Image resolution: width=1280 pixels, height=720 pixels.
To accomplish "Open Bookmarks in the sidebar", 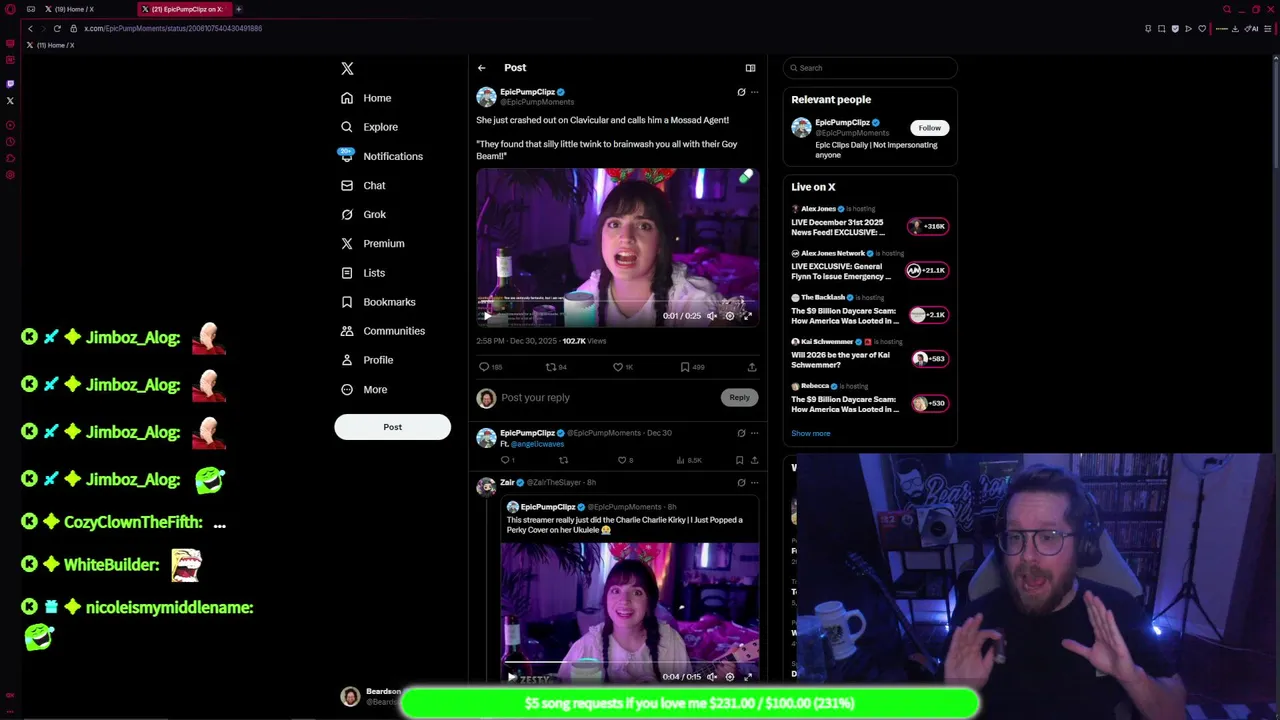I will [378, 301].
